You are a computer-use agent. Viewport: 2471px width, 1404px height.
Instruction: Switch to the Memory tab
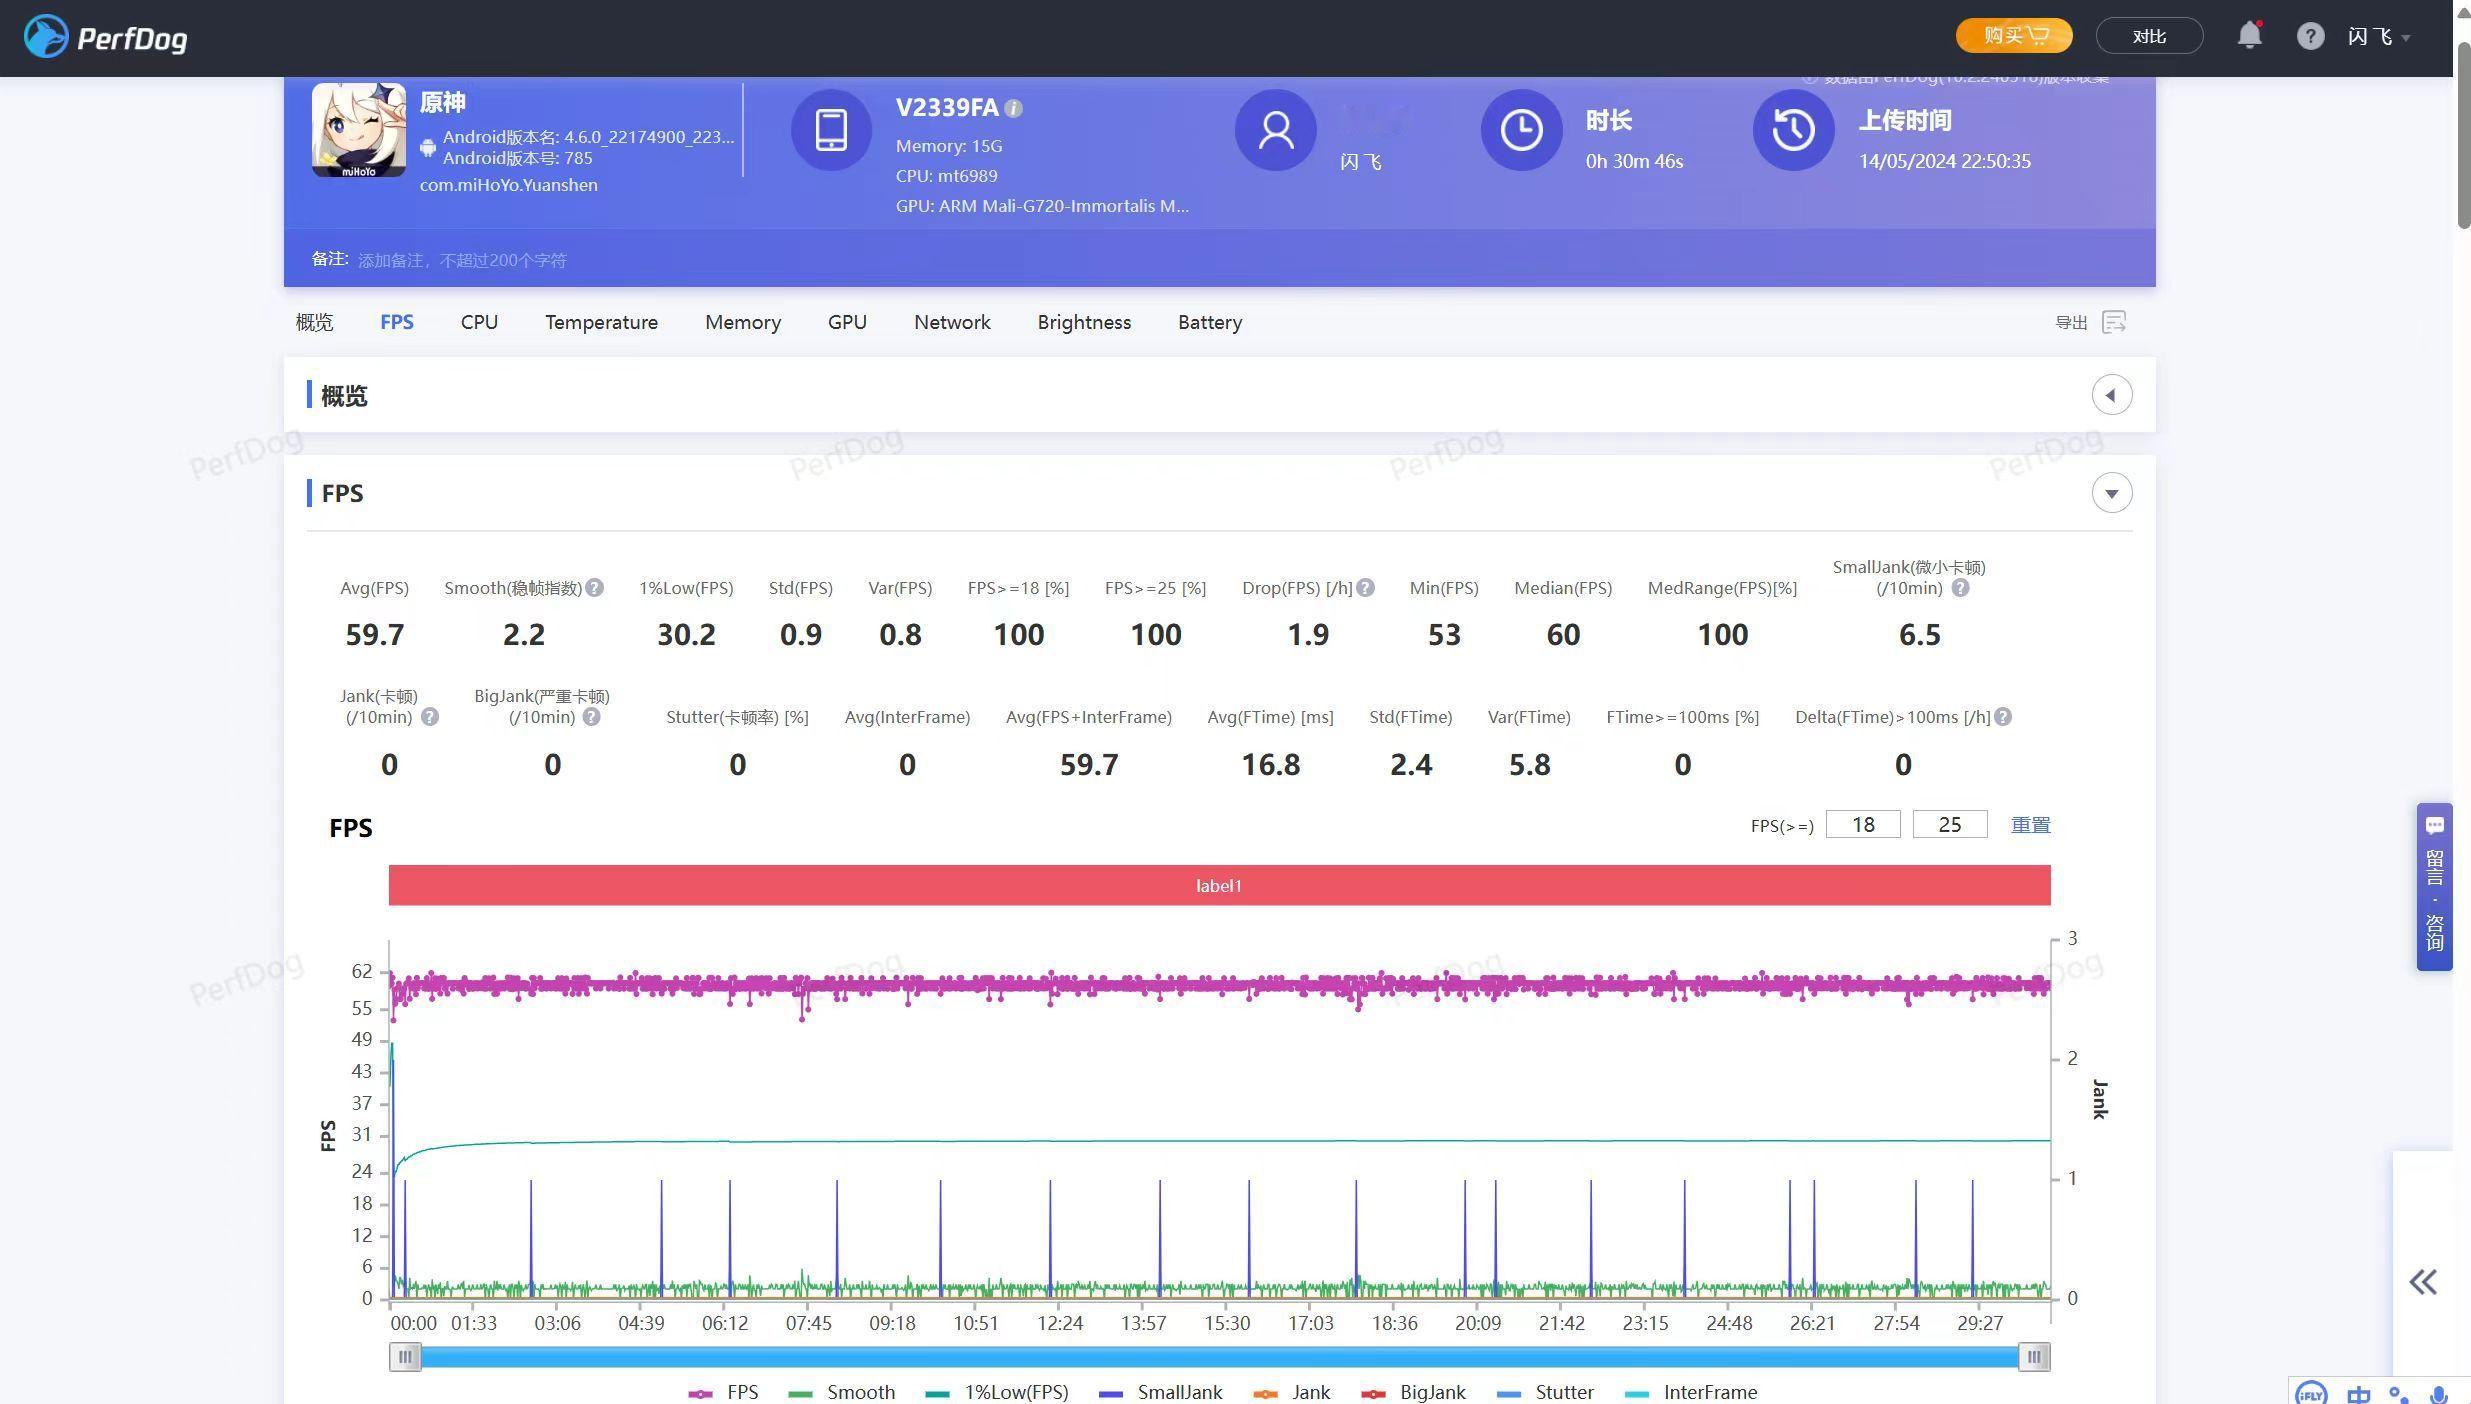(743, 322)
